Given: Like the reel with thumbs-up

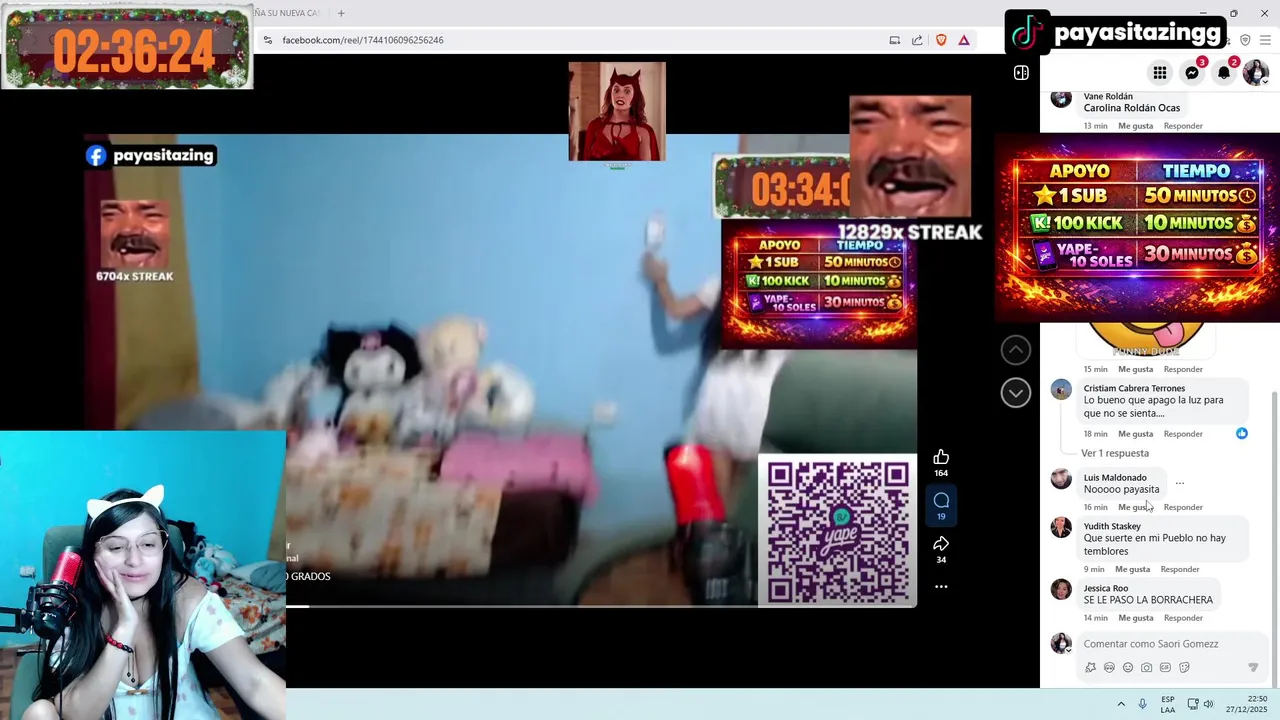Looking at the screenshot, I should click(x=941, y=457).
